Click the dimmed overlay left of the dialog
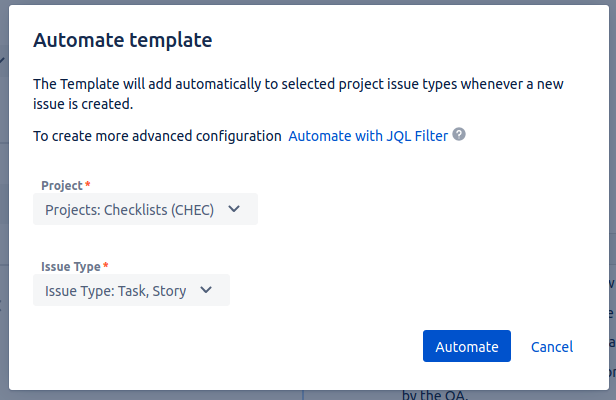 4,200
